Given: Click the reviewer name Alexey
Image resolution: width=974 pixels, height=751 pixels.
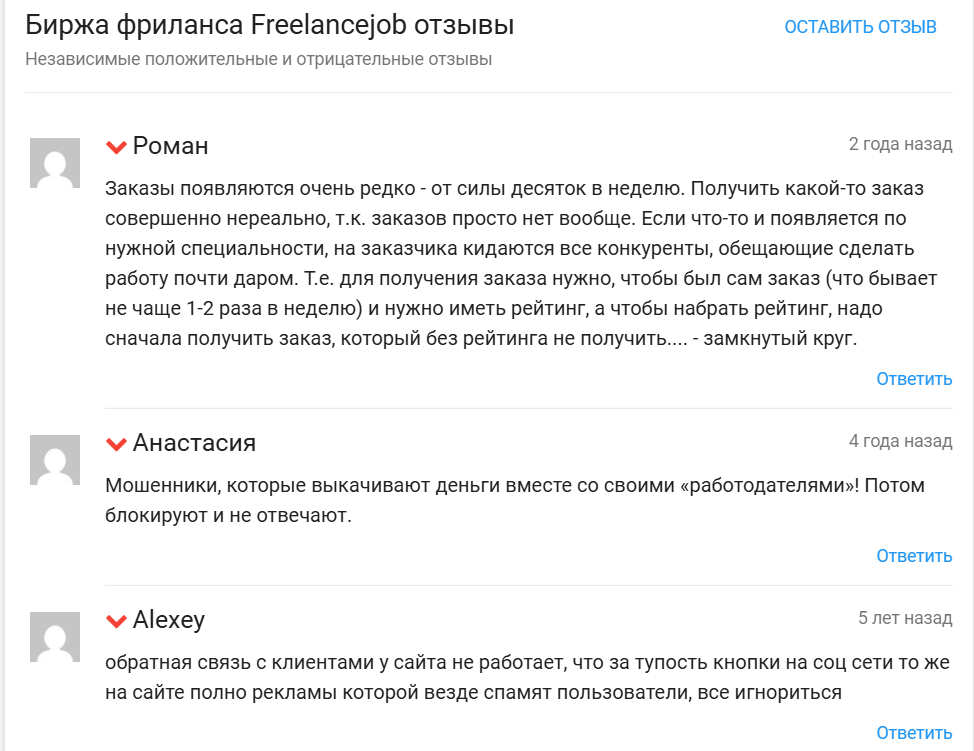Looking at the screenshot, I should [169, 620].
